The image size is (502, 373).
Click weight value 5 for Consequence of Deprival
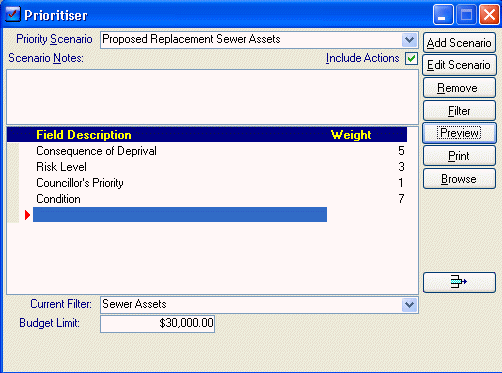[401, 151]
